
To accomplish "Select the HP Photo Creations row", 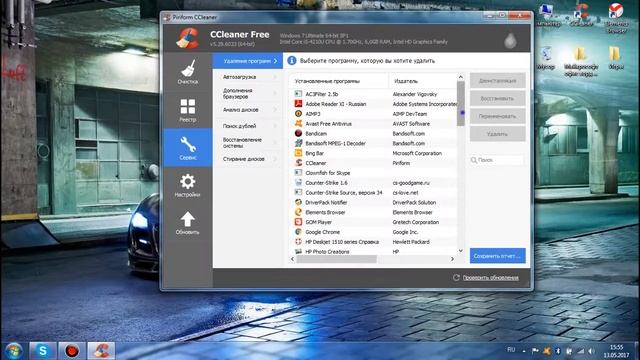I will (x=373, y=251).
